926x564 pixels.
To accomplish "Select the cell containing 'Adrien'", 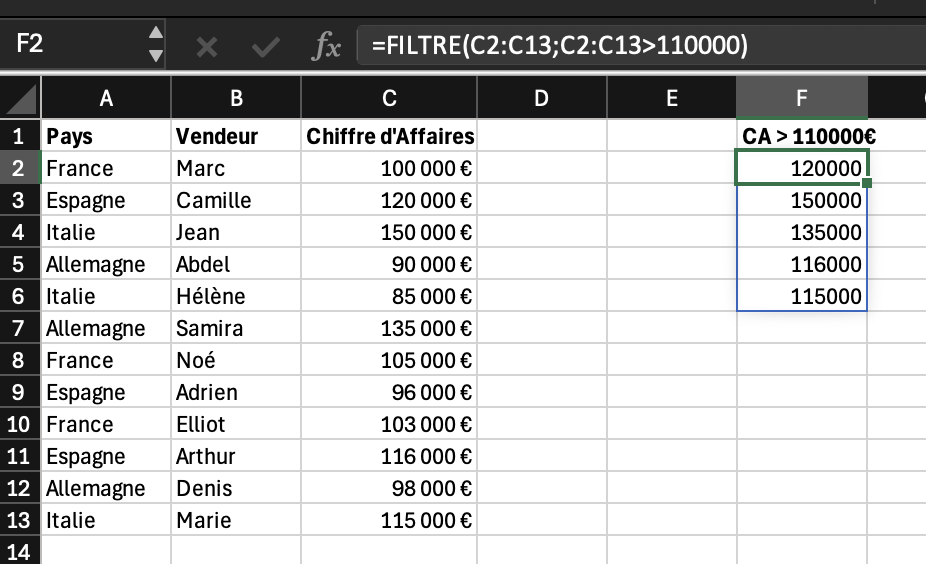I will [x=236, y=392].
